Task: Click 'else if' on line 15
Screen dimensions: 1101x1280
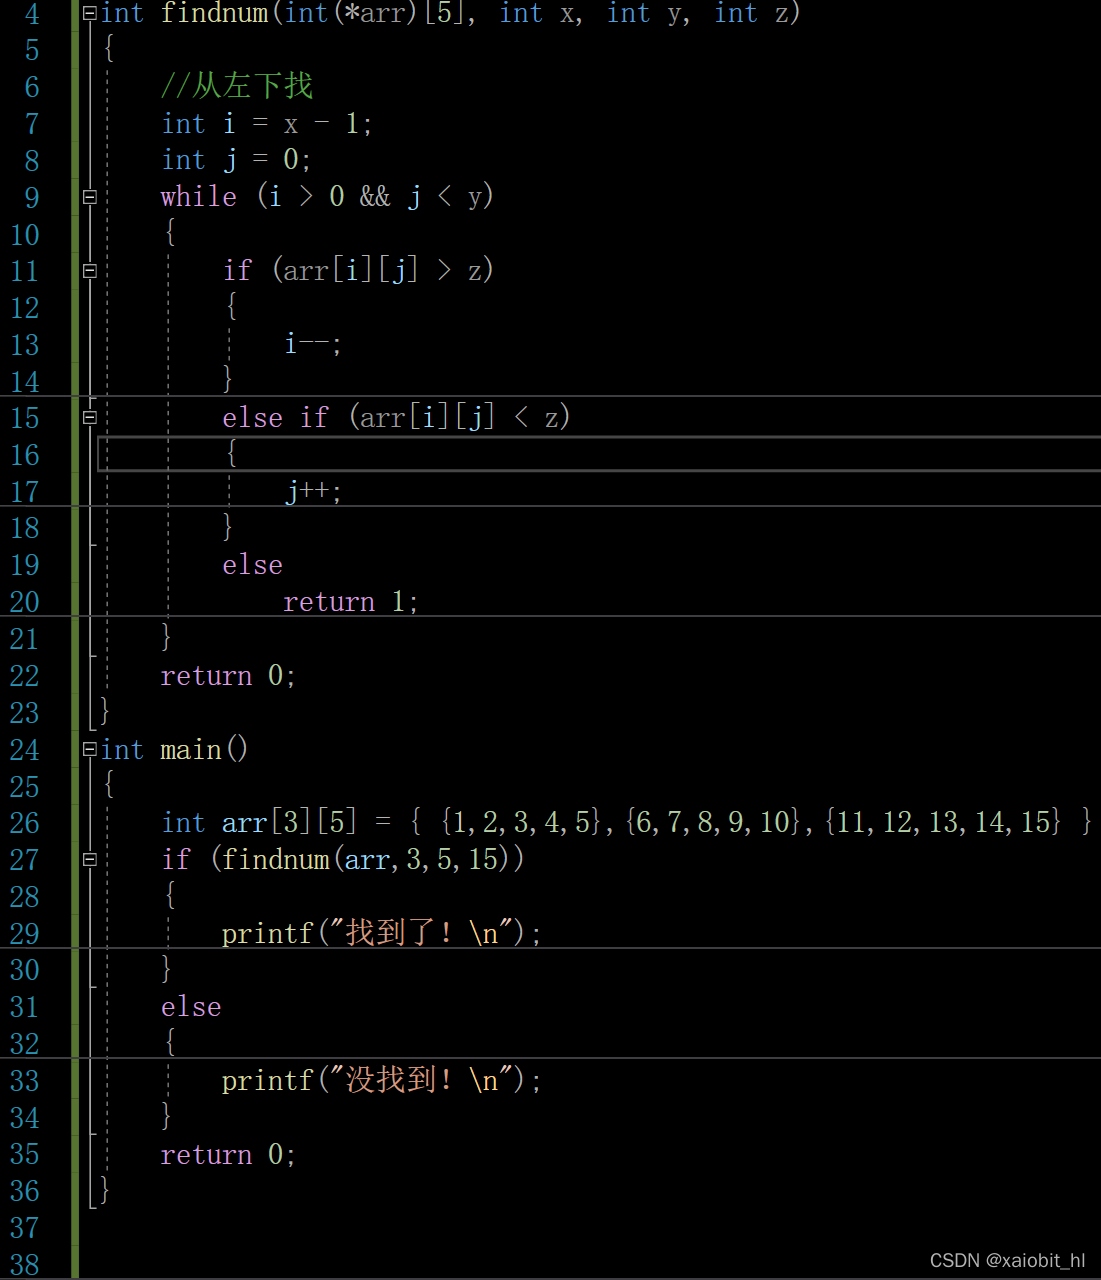Action: pyautogui.click(x=275, y=417)
